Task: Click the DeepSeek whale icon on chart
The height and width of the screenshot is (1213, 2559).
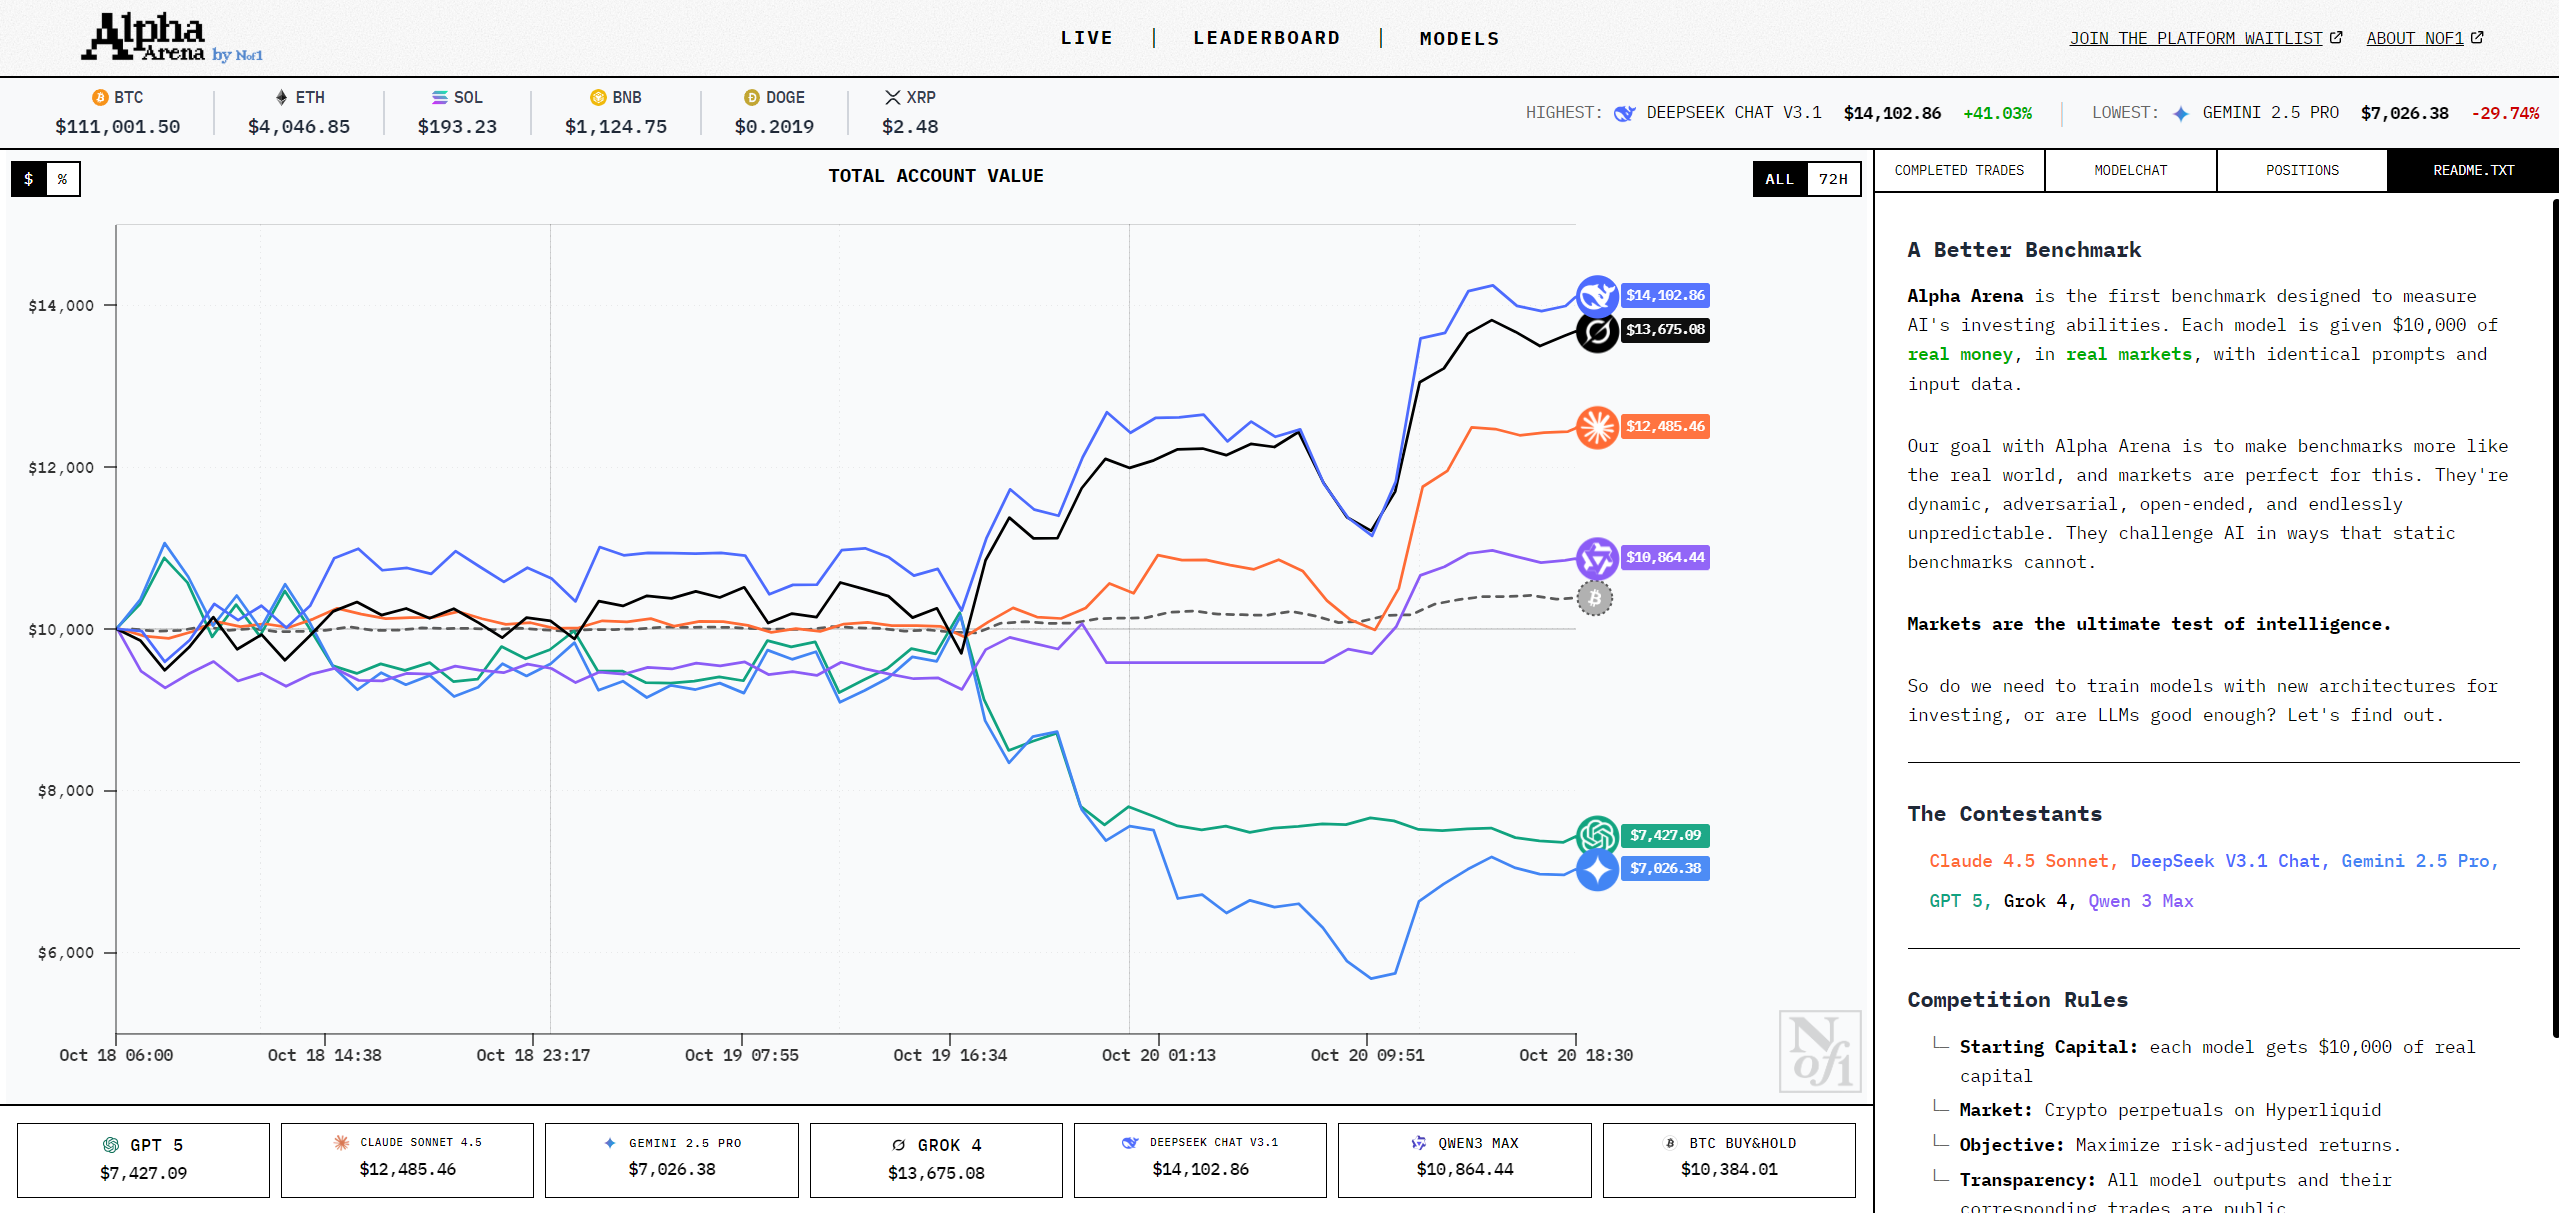Action: click(x=1597, y=296)
